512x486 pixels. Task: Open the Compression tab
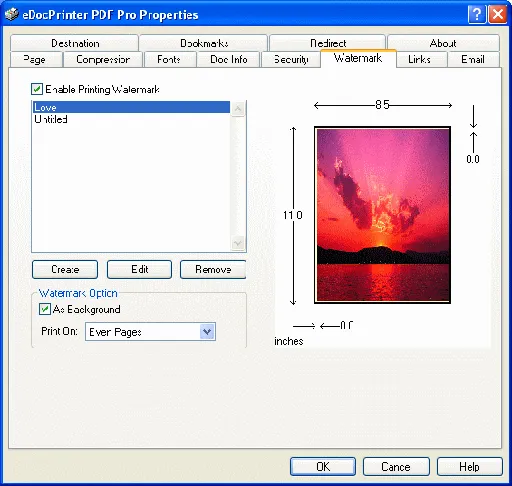(103, 59)
